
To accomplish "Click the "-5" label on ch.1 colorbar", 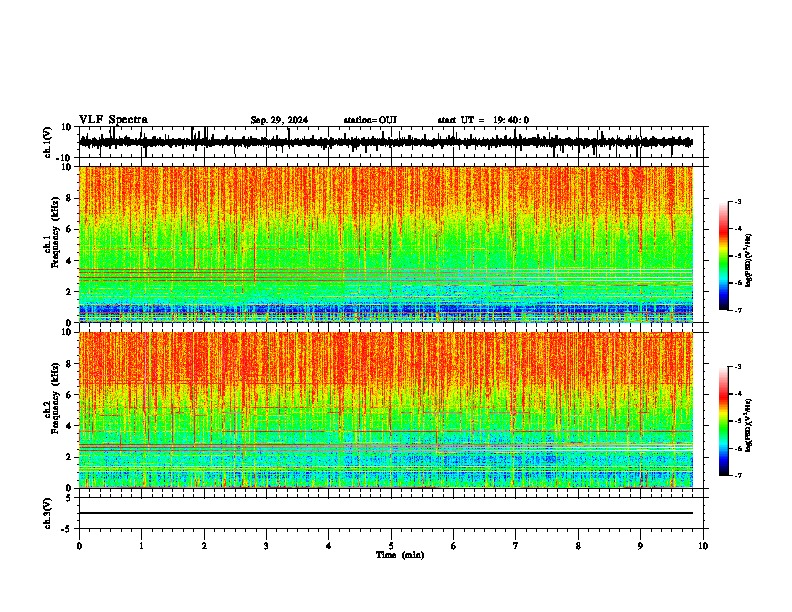I will tap(738, 256).
